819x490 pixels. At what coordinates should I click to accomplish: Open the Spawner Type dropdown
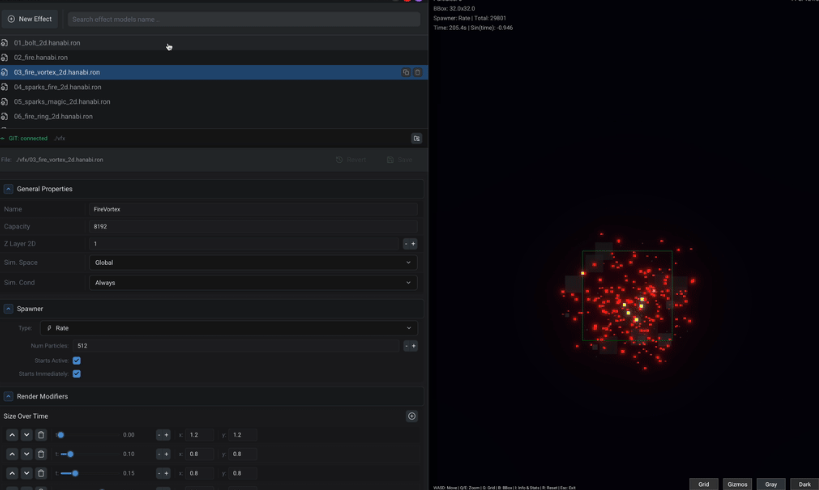point(229,328)
